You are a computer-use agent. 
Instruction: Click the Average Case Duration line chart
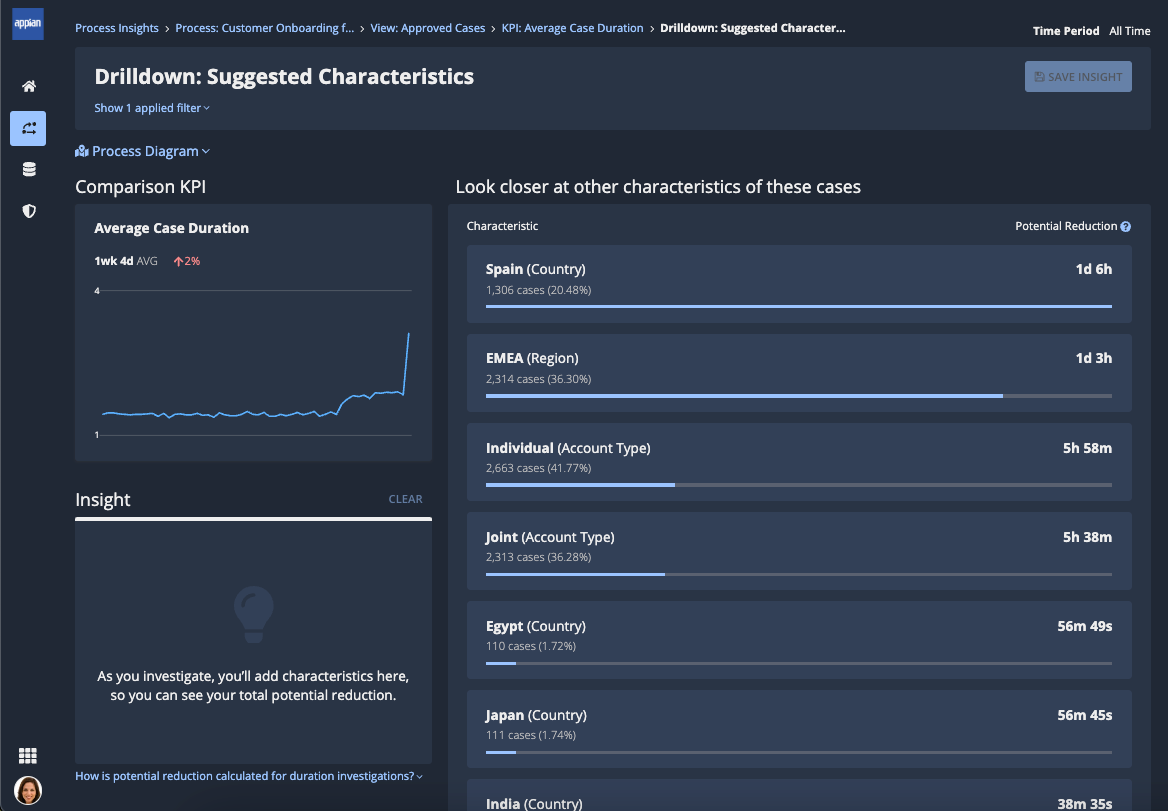pyautogui.click(x=253, y=363)
